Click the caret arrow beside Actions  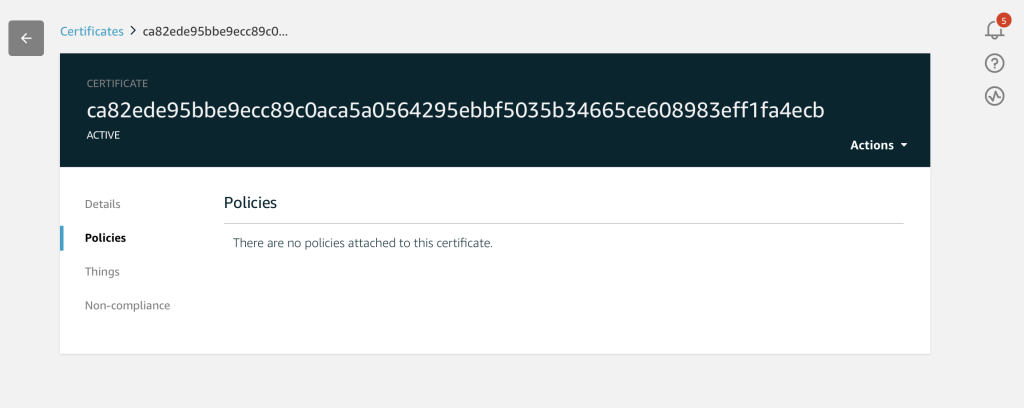(x=904, y=145)
